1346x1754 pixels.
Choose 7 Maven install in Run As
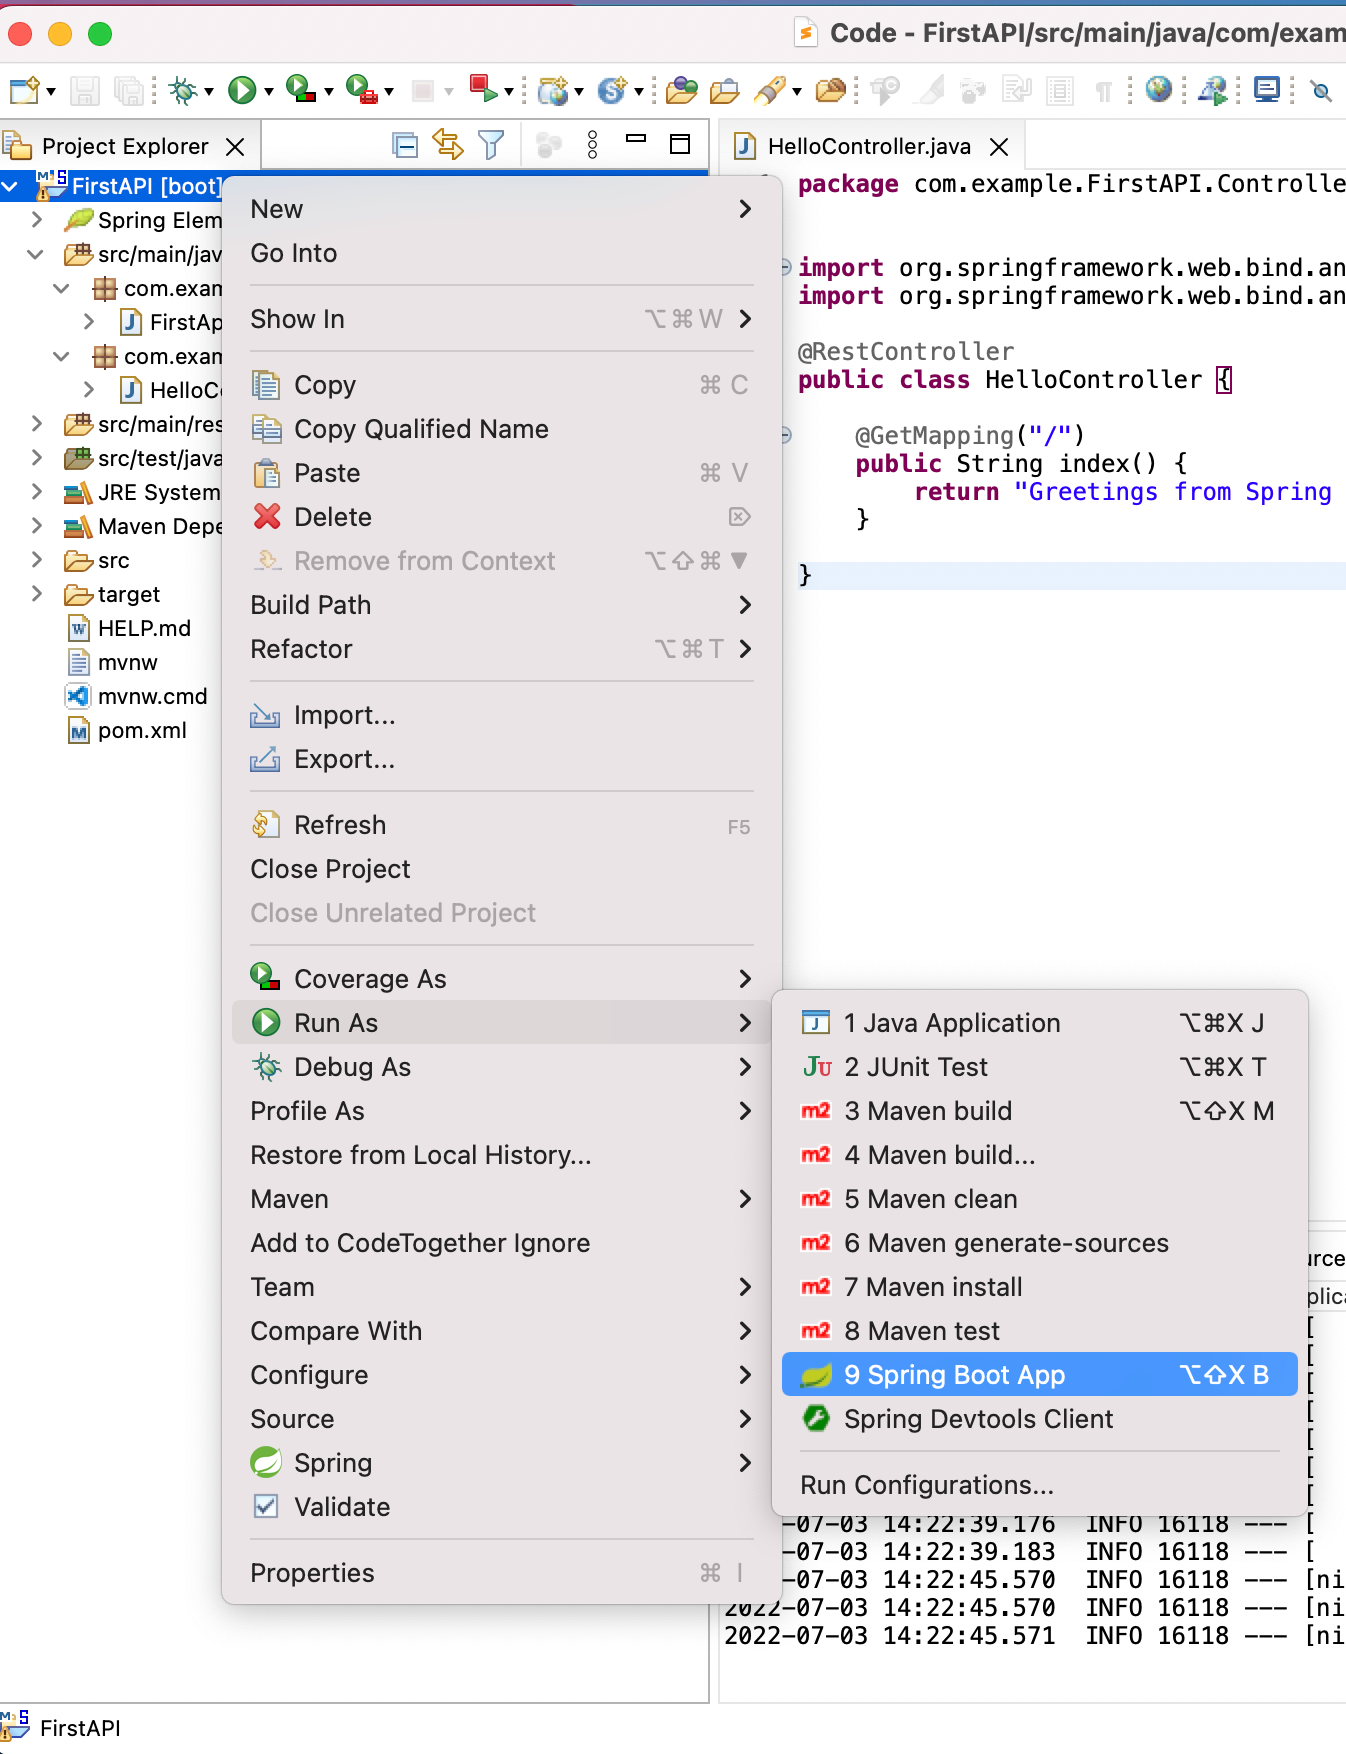point(1040,1287)
